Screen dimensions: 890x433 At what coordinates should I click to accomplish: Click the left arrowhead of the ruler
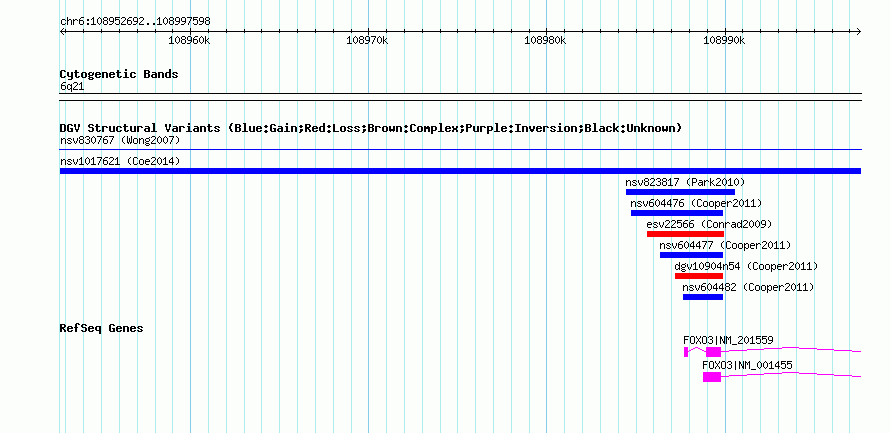tap(62, 31)
